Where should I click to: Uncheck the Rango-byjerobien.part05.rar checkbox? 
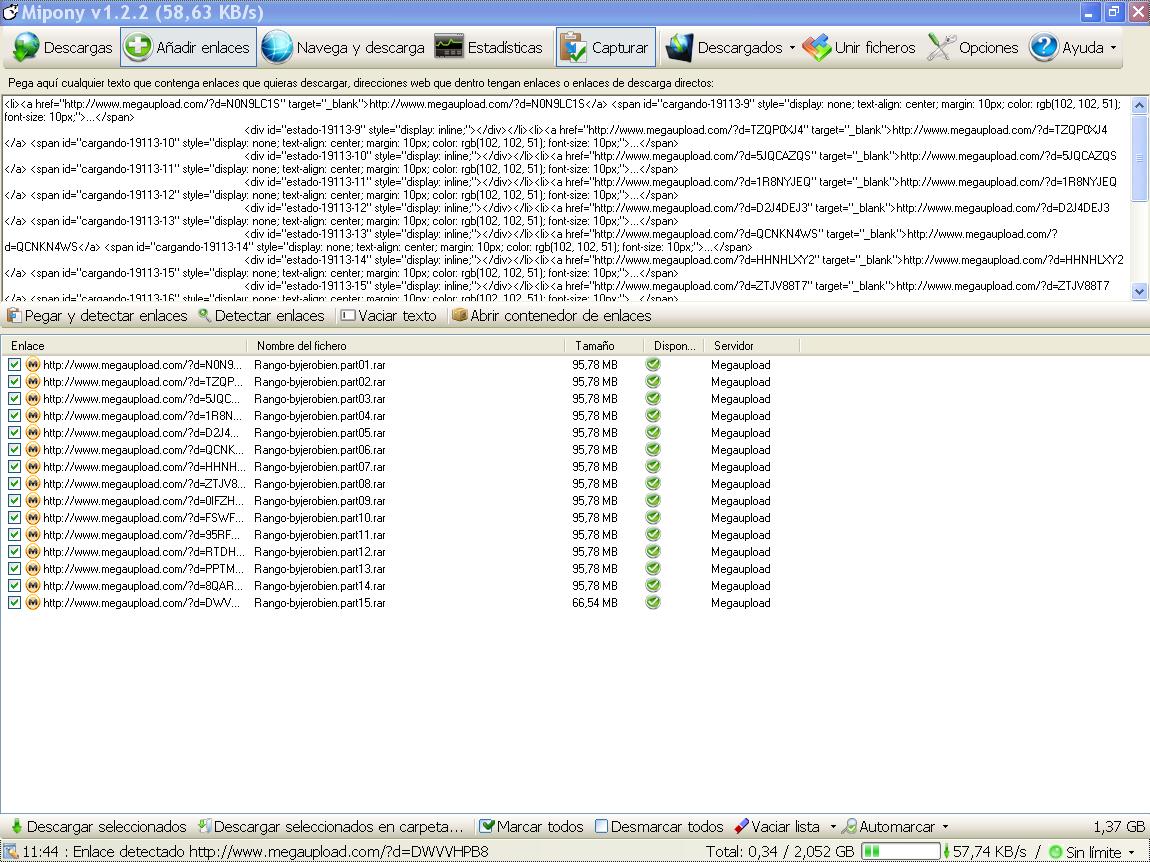point(14,433)
